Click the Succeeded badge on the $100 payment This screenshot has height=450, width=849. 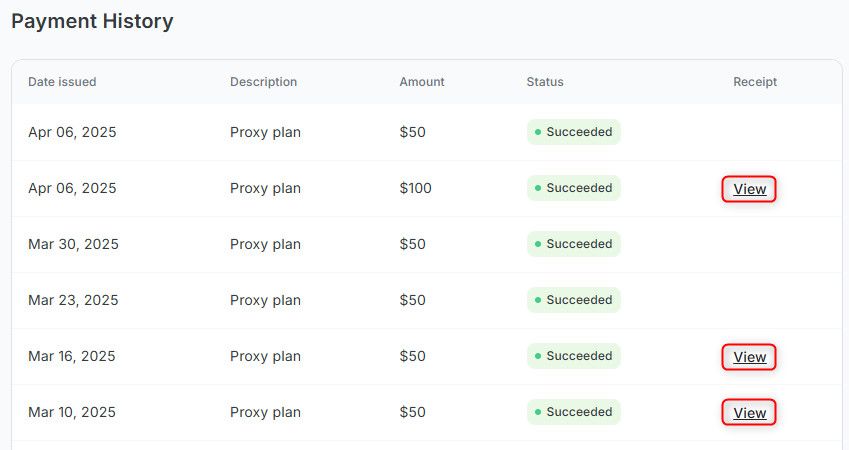(x=574, y=188)
